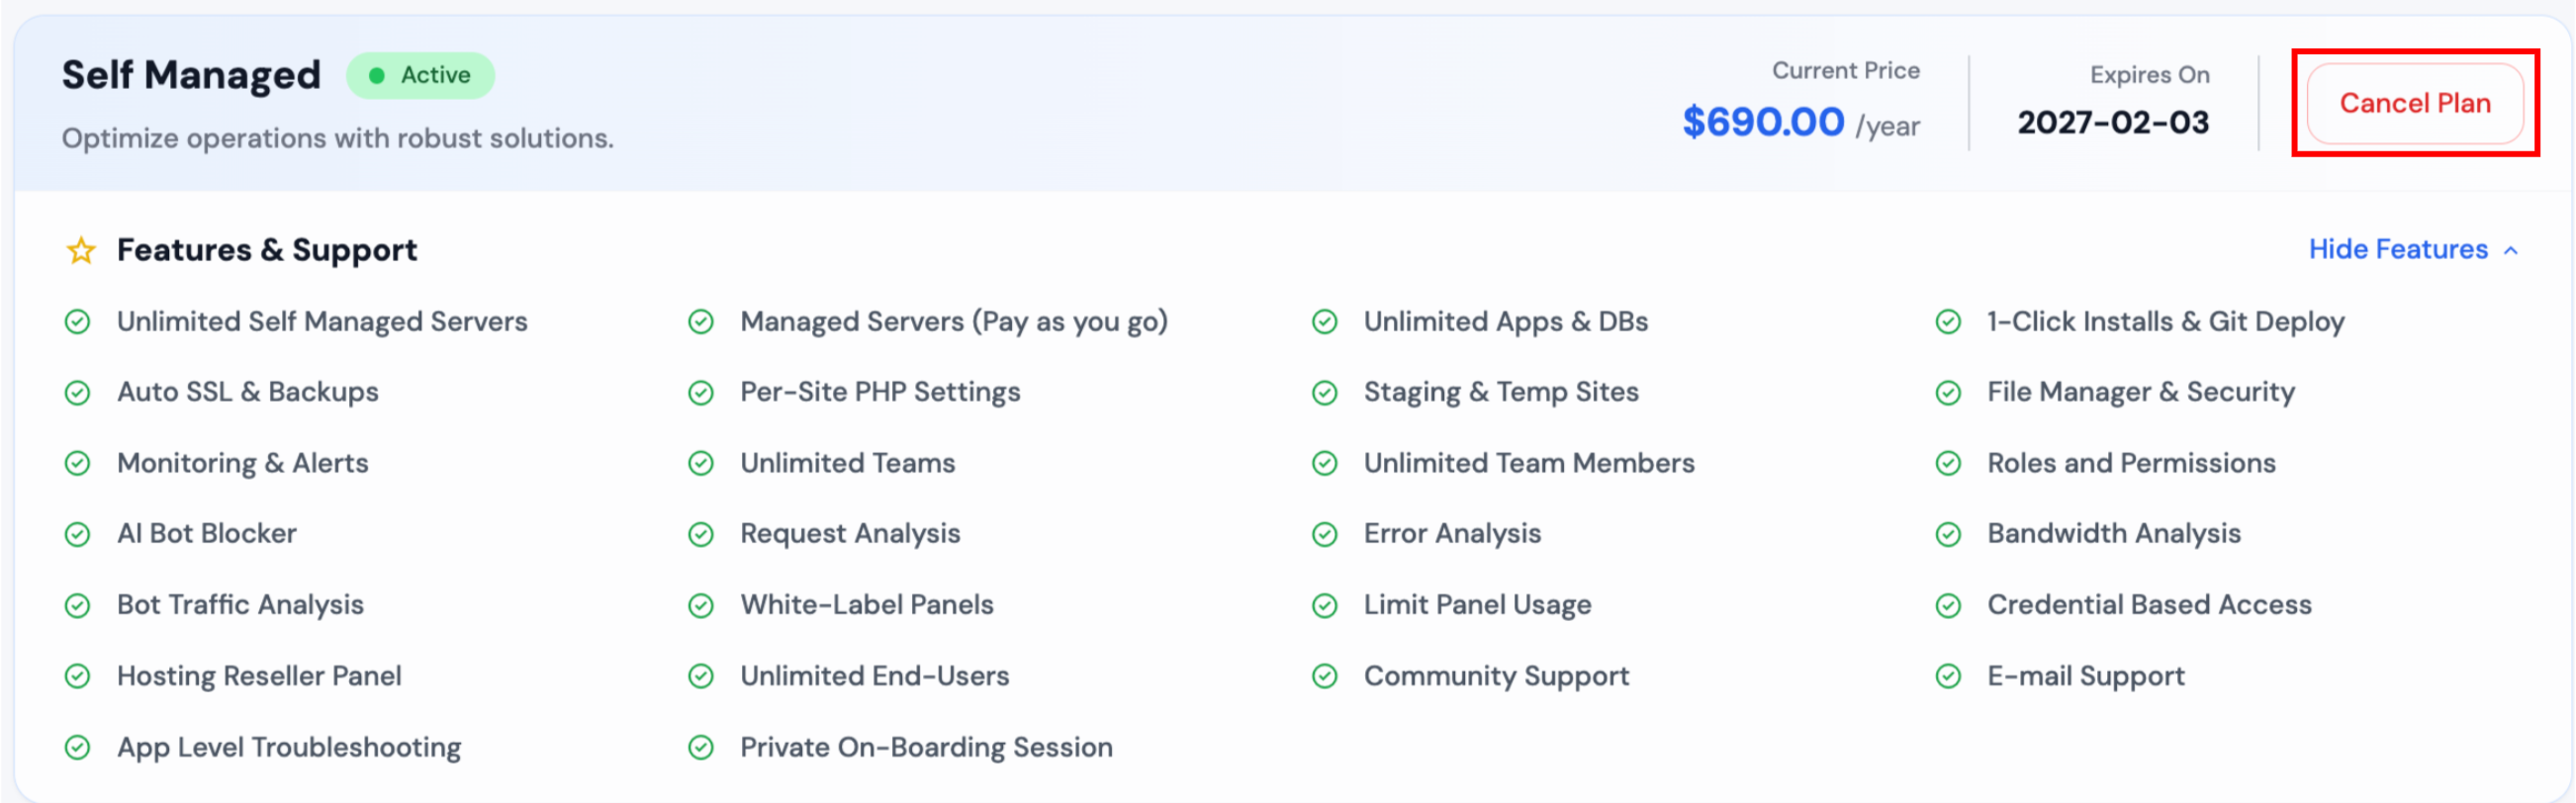Click the Cancel Plan button
Viewport: 2576px width, 803px height.
click(x=2414, y=103)
